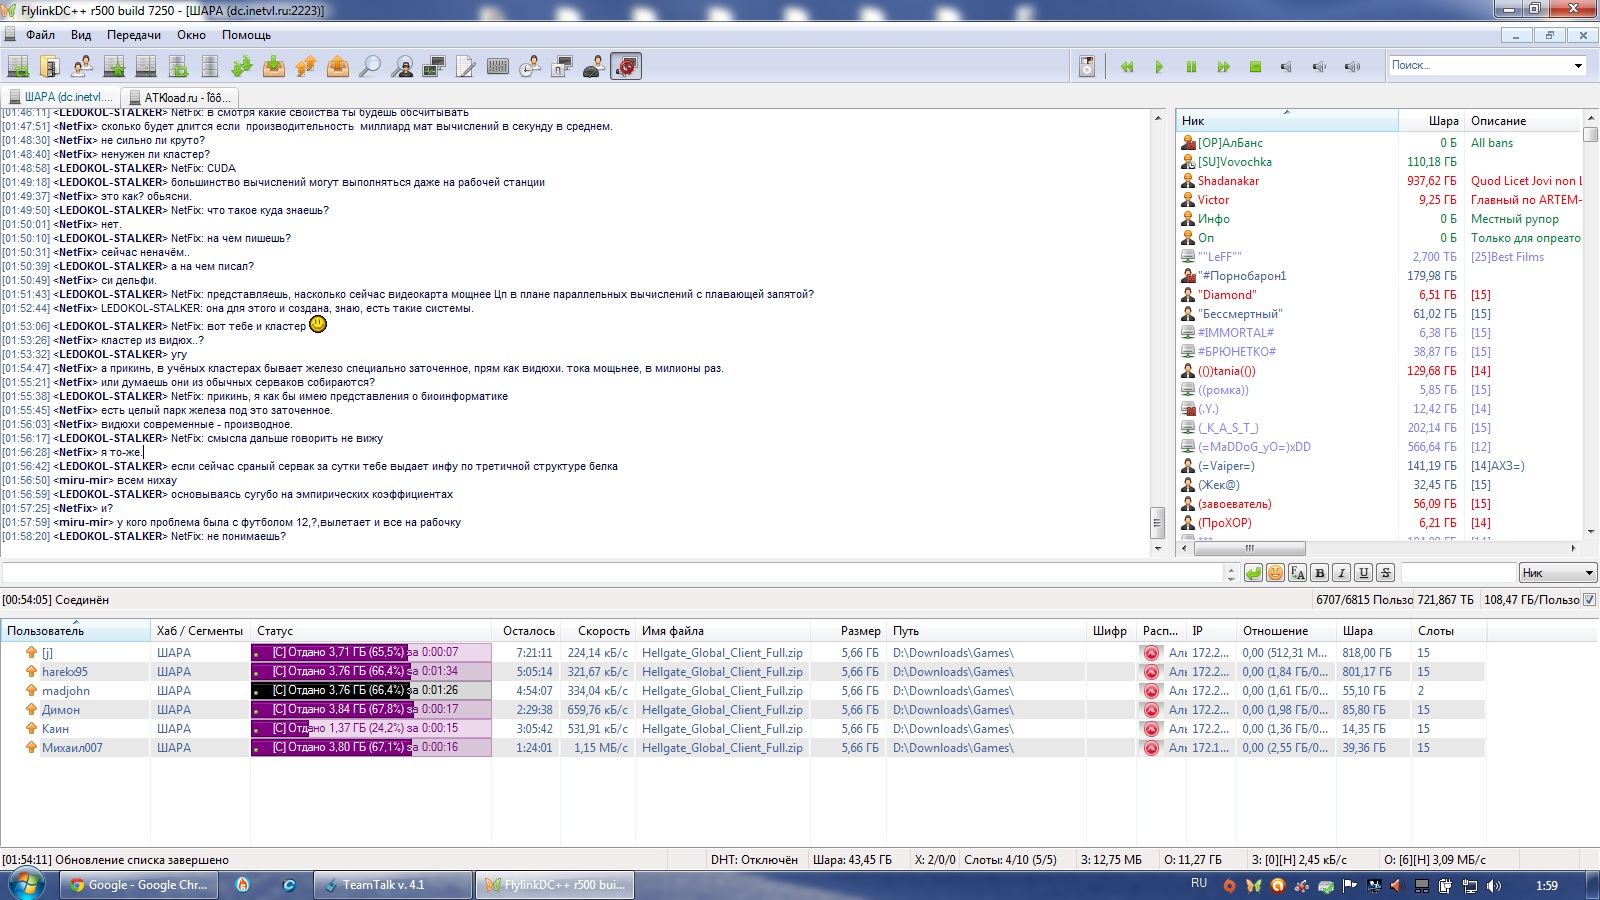The image size is (1600, 900).
Task: Open the Окно menu
Action: [191, 35]
